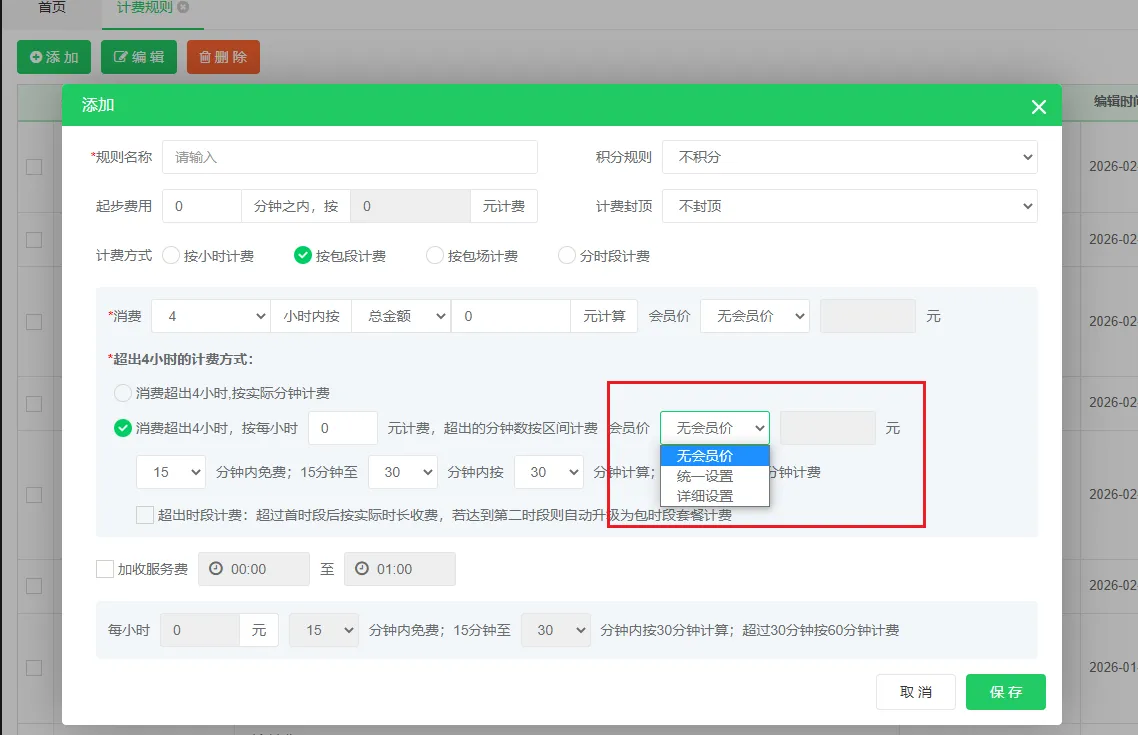
Task: Open the 总金额 dropdown selector
Action: 400,316
